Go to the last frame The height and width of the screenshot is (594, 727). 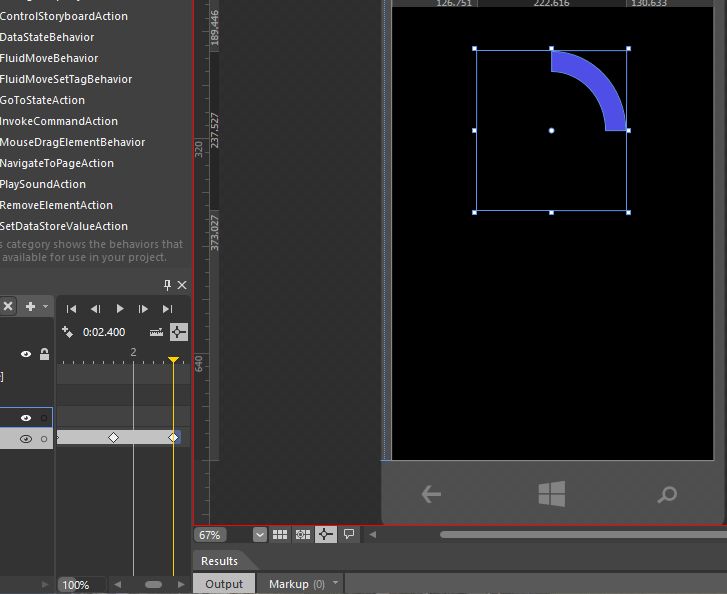tap(167, 309)
